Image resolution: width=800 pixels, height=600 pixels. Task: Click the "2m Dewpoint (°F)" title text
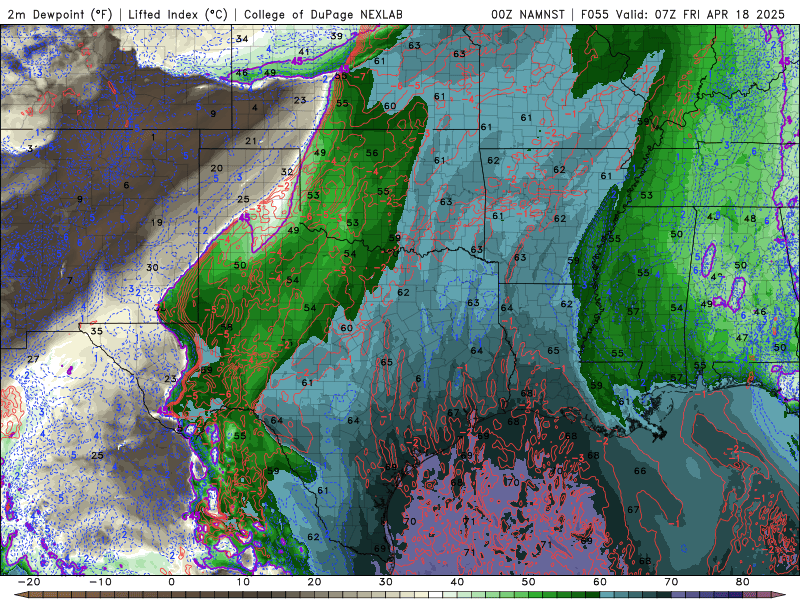pyautogui.click(x=60, y=15)
